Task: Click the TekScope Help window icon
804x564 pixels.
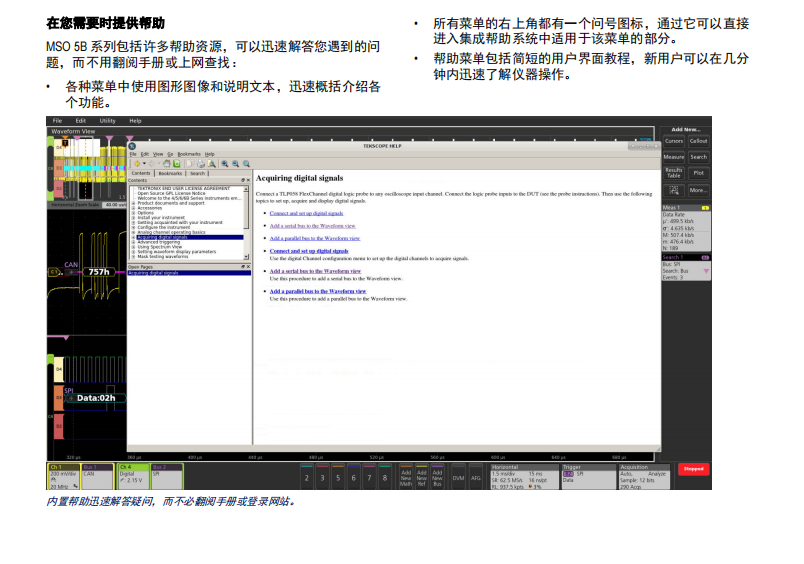Action: [132, 146]
